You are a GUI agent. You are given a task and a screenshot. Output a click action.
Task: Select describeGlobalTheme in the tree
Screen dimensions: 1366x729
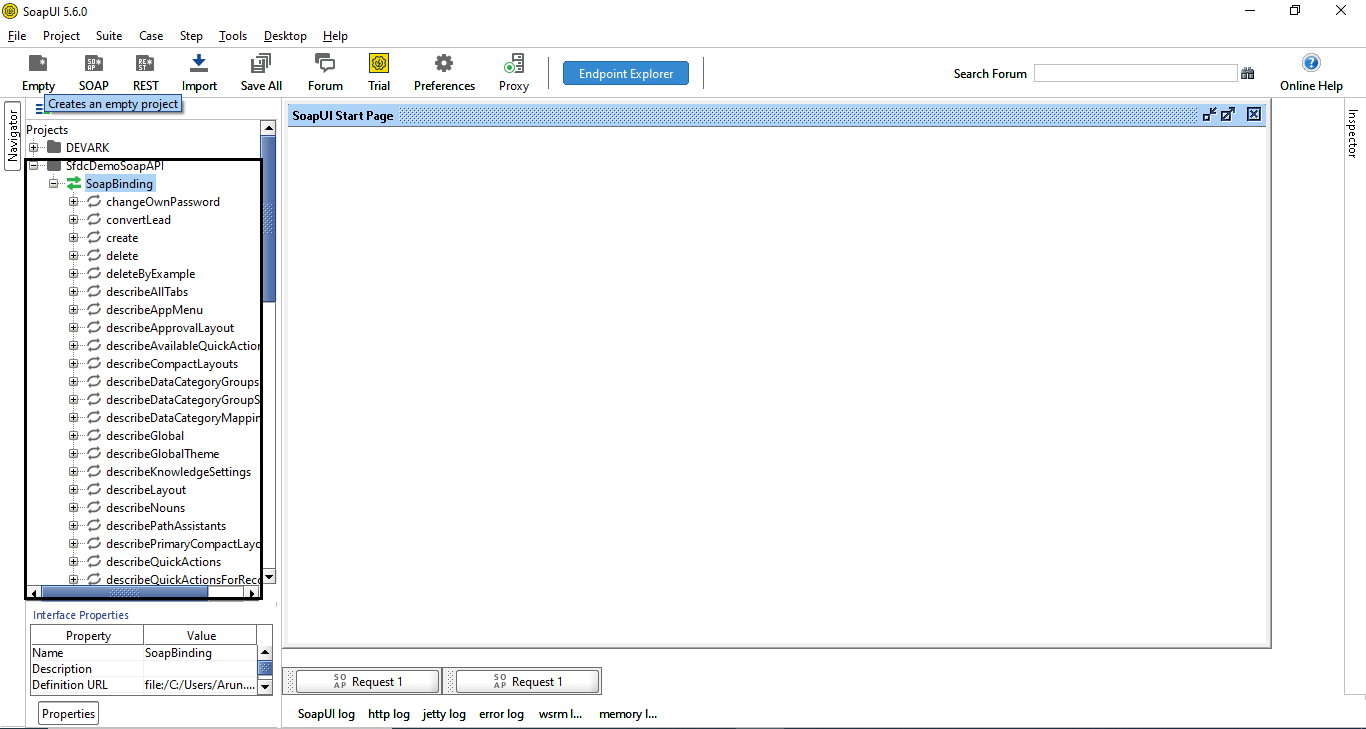click(163, 454)
